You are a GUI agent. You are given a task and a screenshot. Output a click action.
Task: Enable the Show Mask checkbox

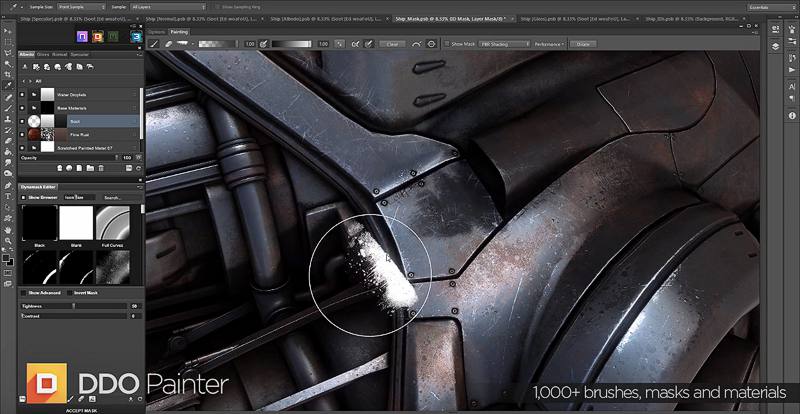click(x=447, y=44)
